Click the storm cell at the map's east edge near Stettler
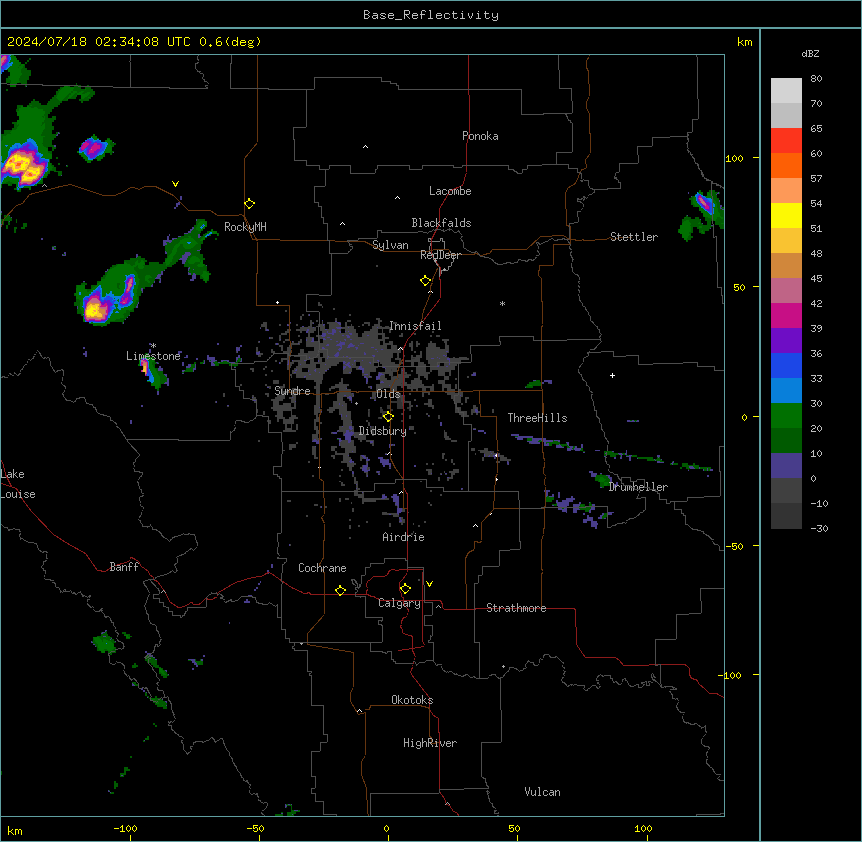 point(704,202)
